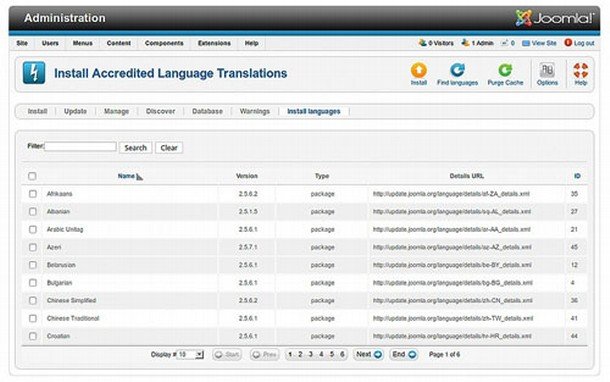Click the Find languages refresh icon
This screenshot has width=610, height=382.
pyautogui.click(x=457, y=70)
